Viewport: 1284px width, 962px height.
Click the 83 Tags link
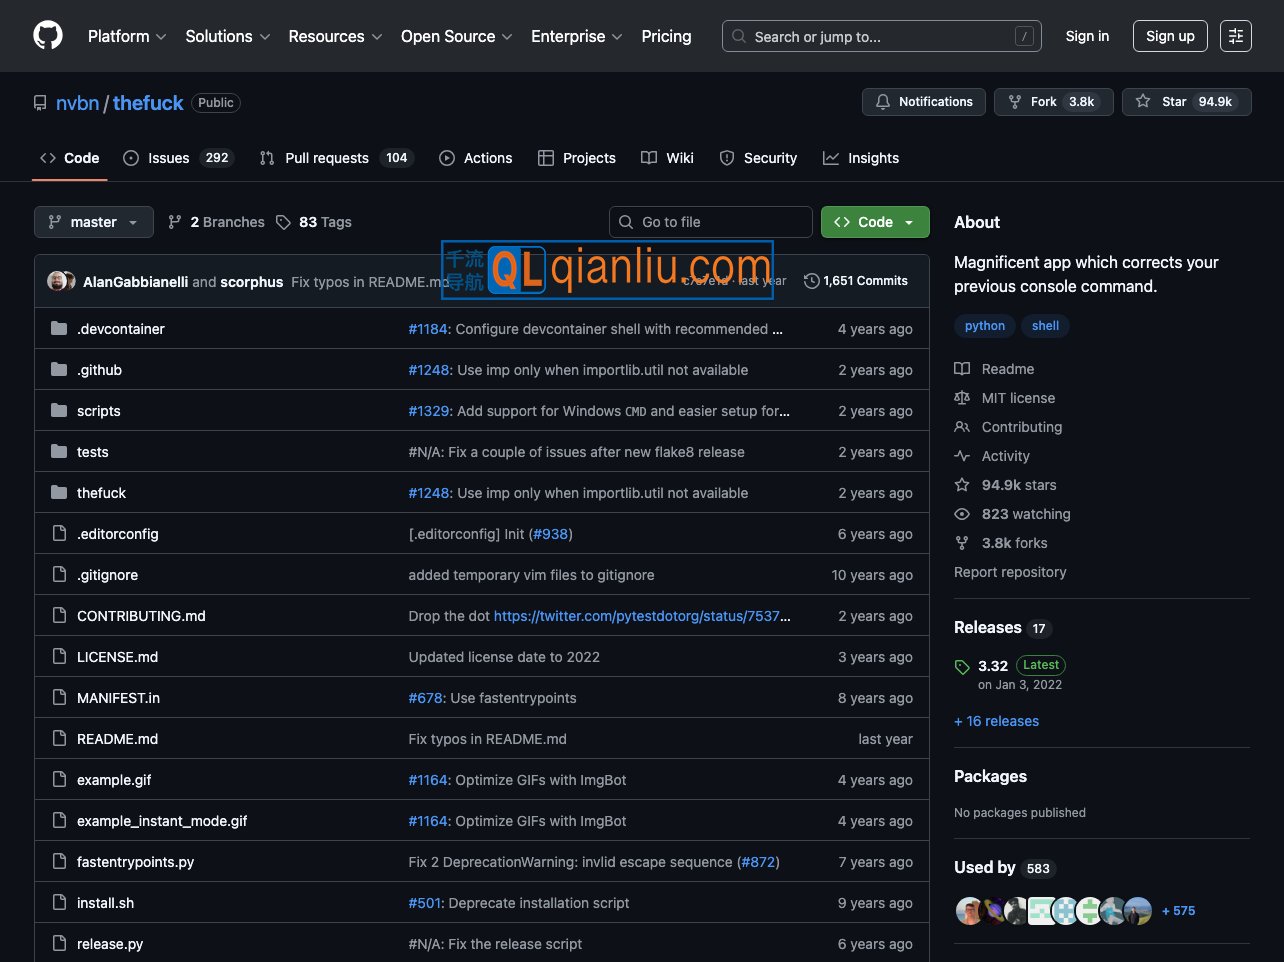click(x=314, y=222)
